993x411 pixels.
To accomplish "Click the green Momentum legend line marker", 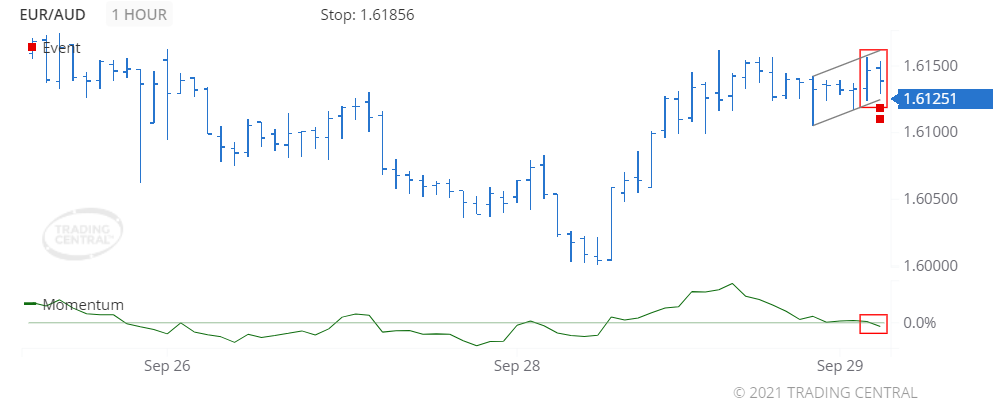I will tap(29, 303).
